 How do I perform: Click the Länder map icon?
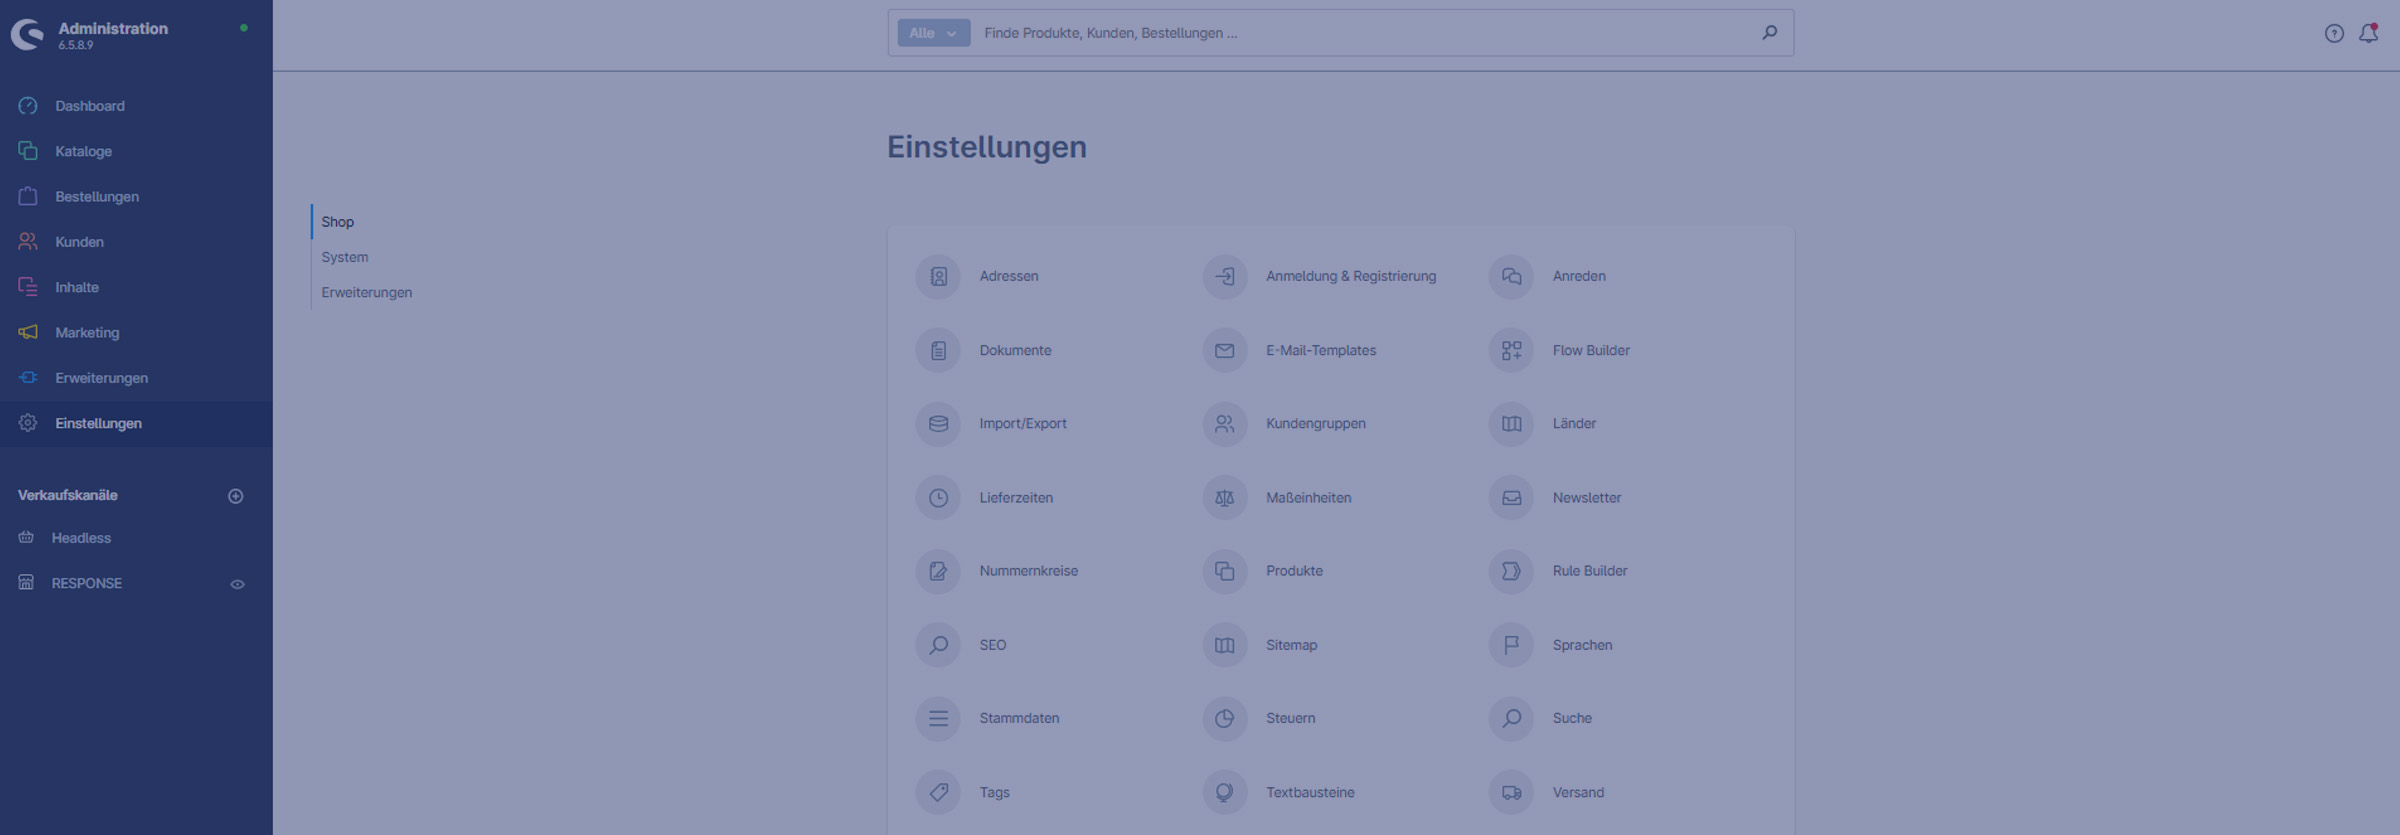1511,424
